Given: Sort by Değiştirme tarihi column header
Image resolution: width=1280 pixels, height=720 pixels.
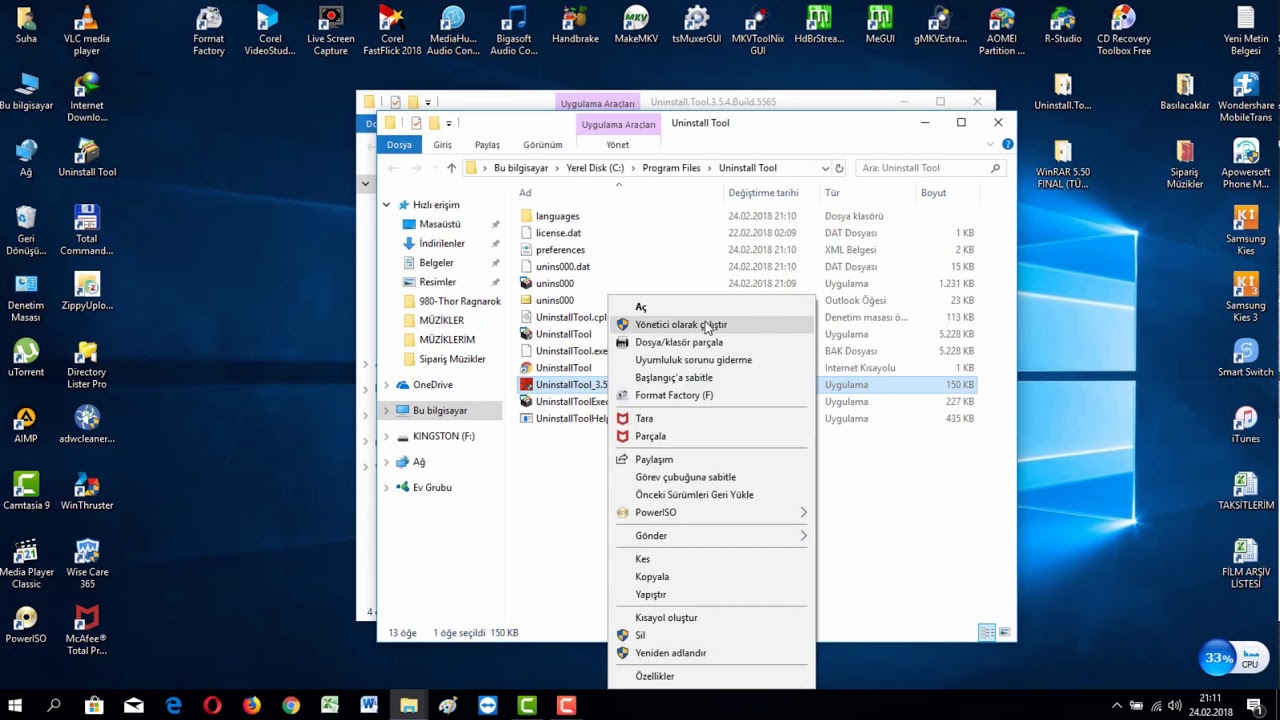Looking at the screenshot, I should [763, 193].
